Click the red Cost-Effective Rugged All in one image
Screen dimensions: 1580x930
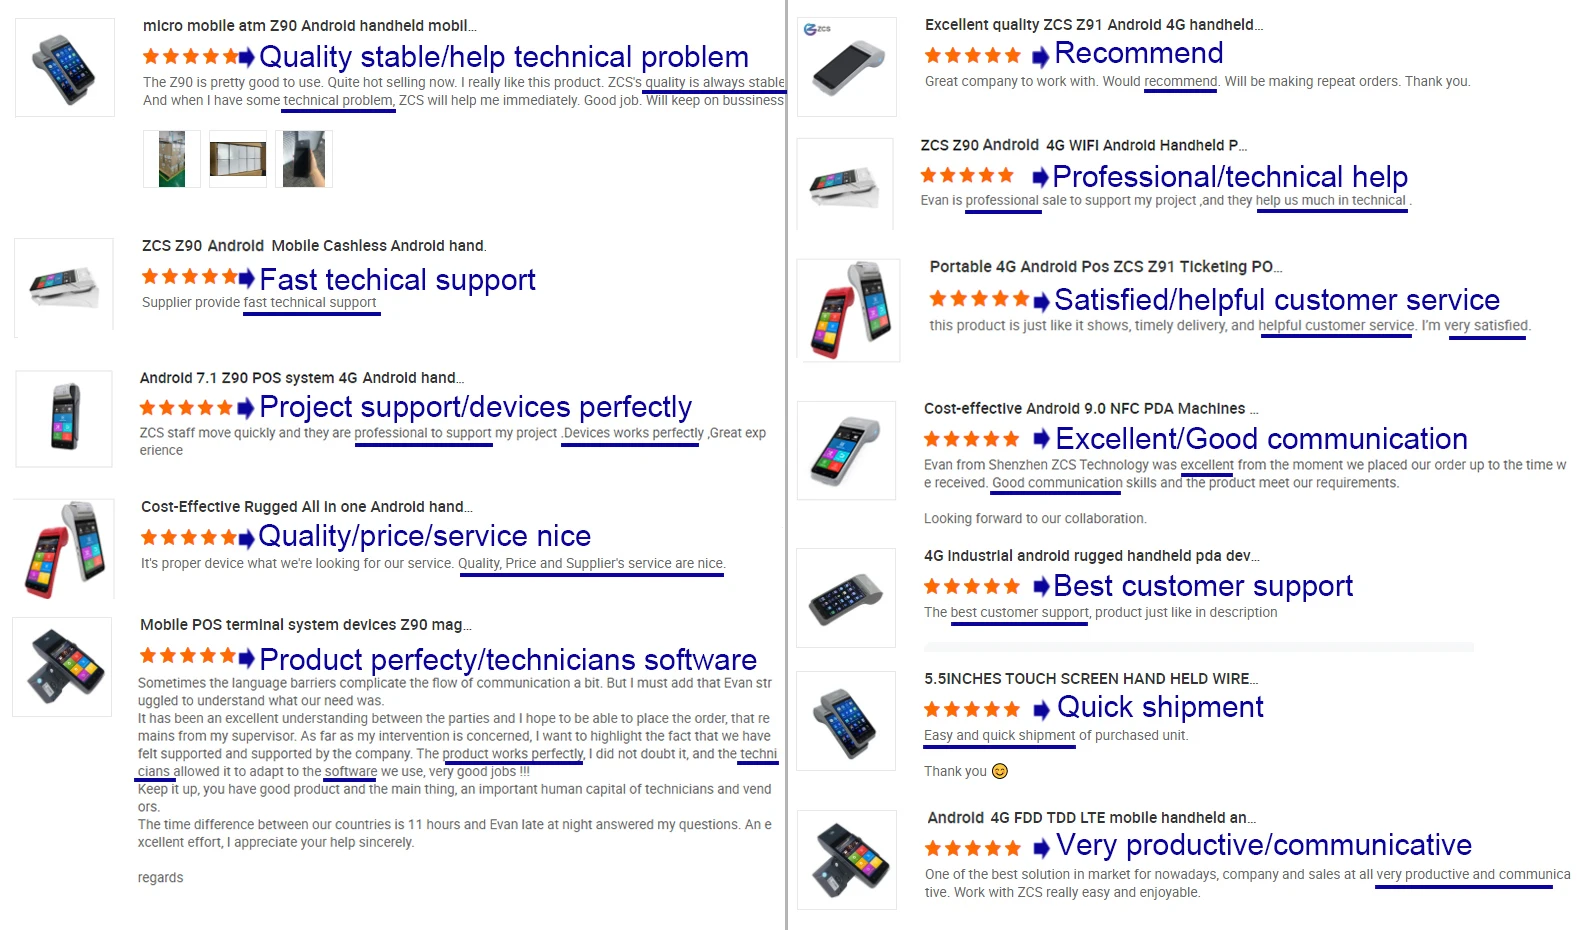tap(65, 549)
